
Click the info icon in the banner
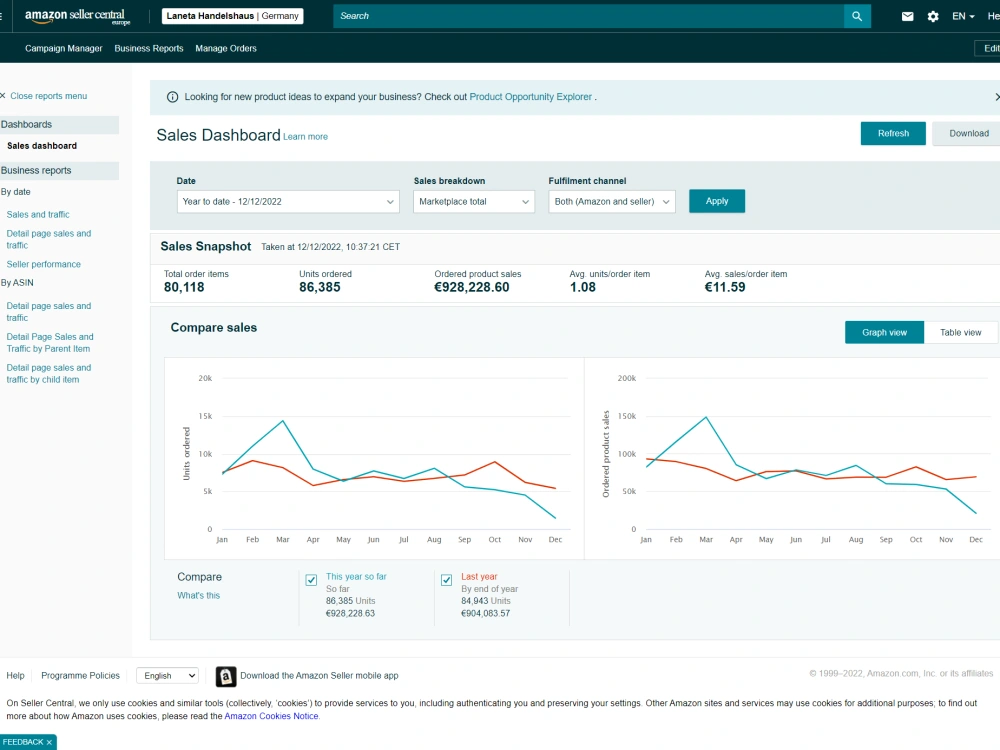[172, 97]
